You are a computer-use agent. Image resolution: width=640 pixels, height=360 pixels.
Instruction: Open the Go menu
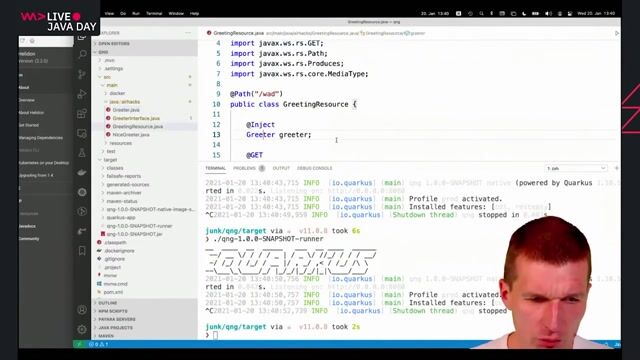(x=123, y=13)
